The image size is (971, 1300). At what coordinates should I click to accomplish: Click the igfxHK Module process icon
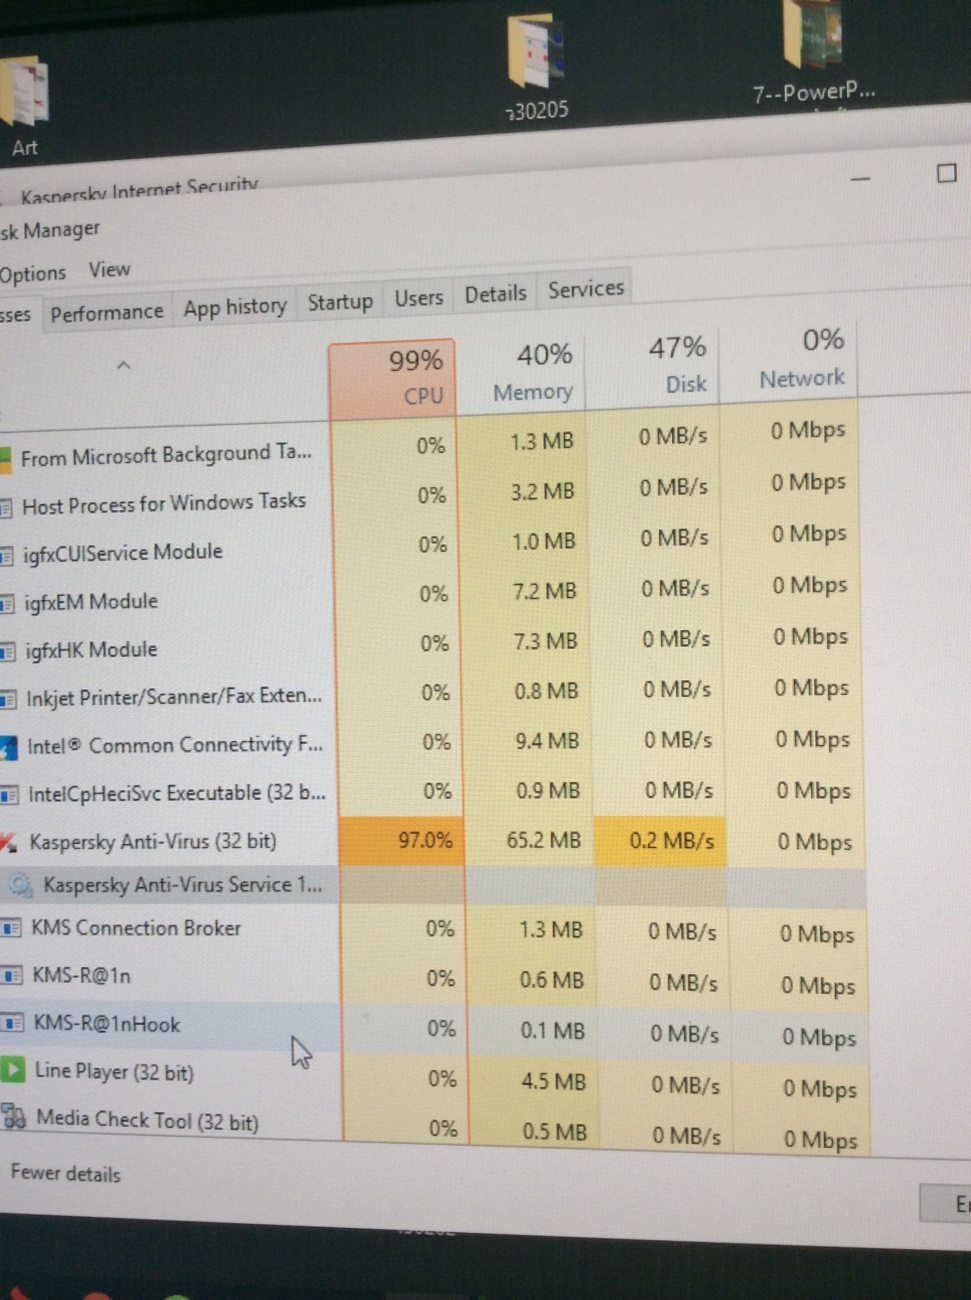click(x=8, y=652)
